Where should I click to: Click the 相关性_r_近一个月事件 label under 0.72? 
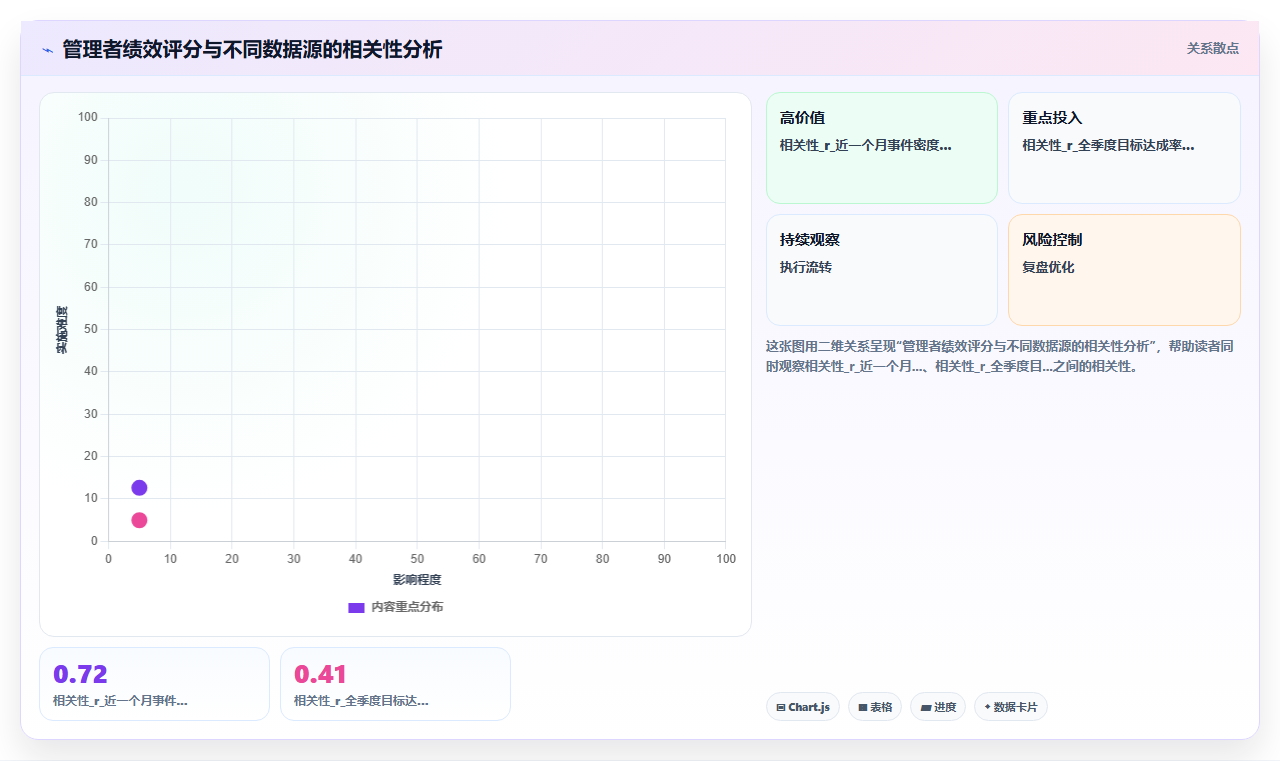click(x=120, y=701)
